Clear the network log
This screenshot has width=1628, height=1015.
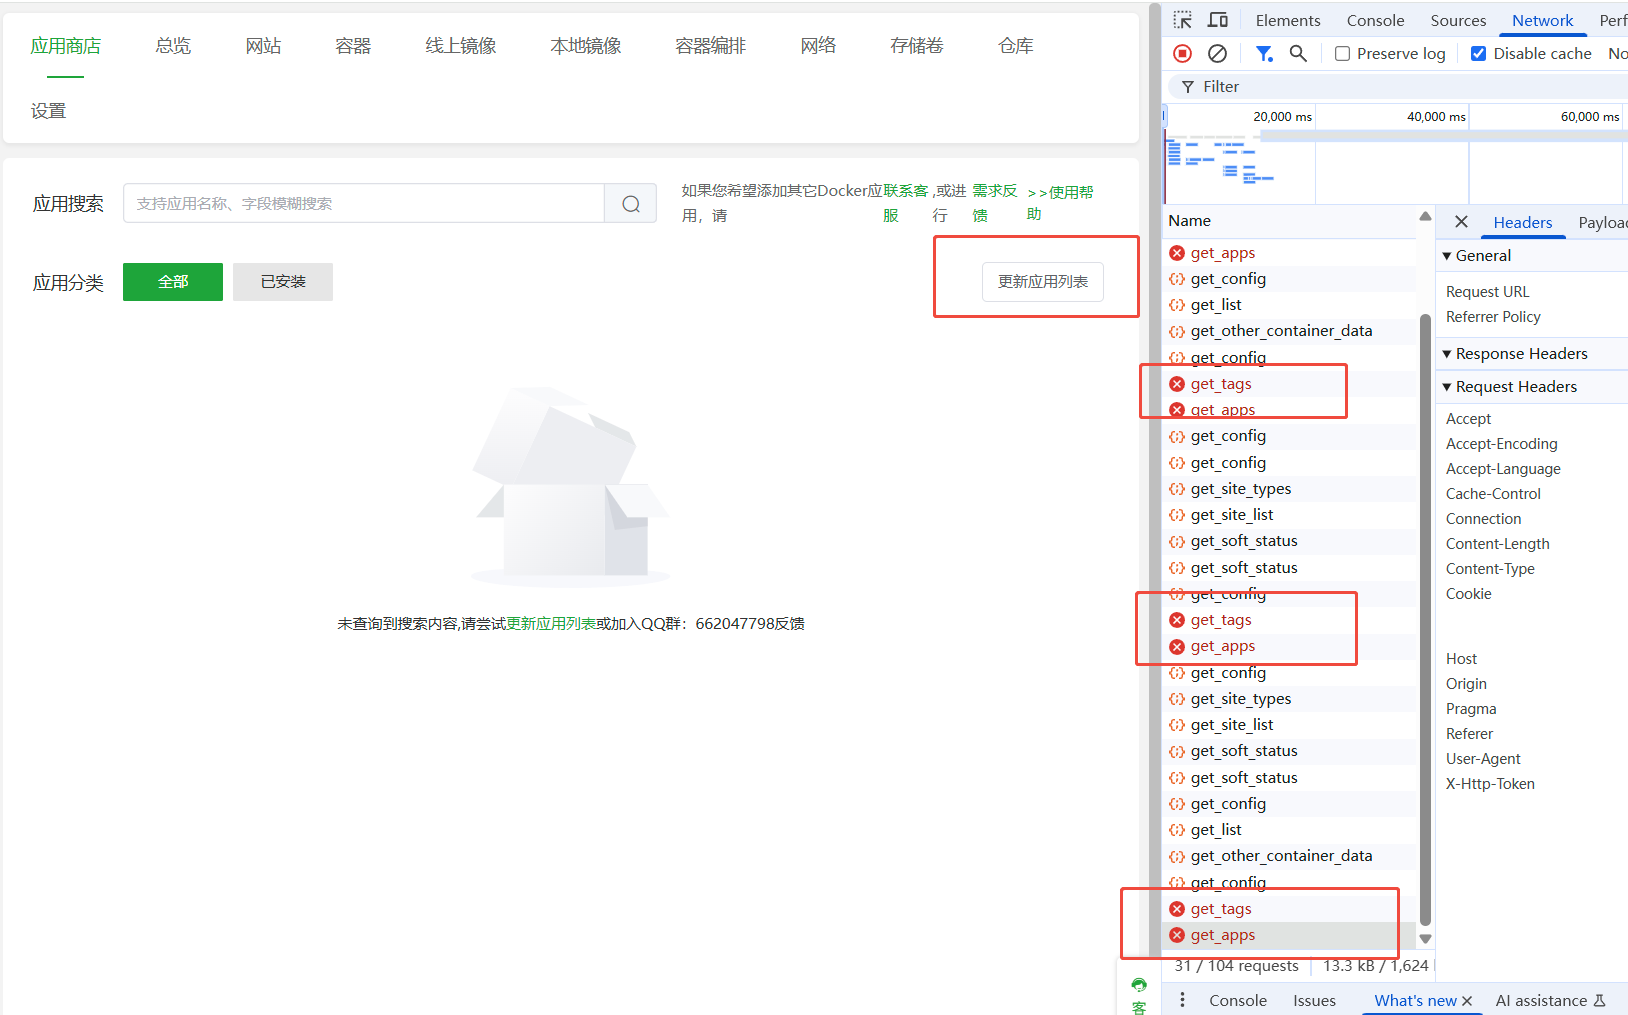[x=1217, y=53]
